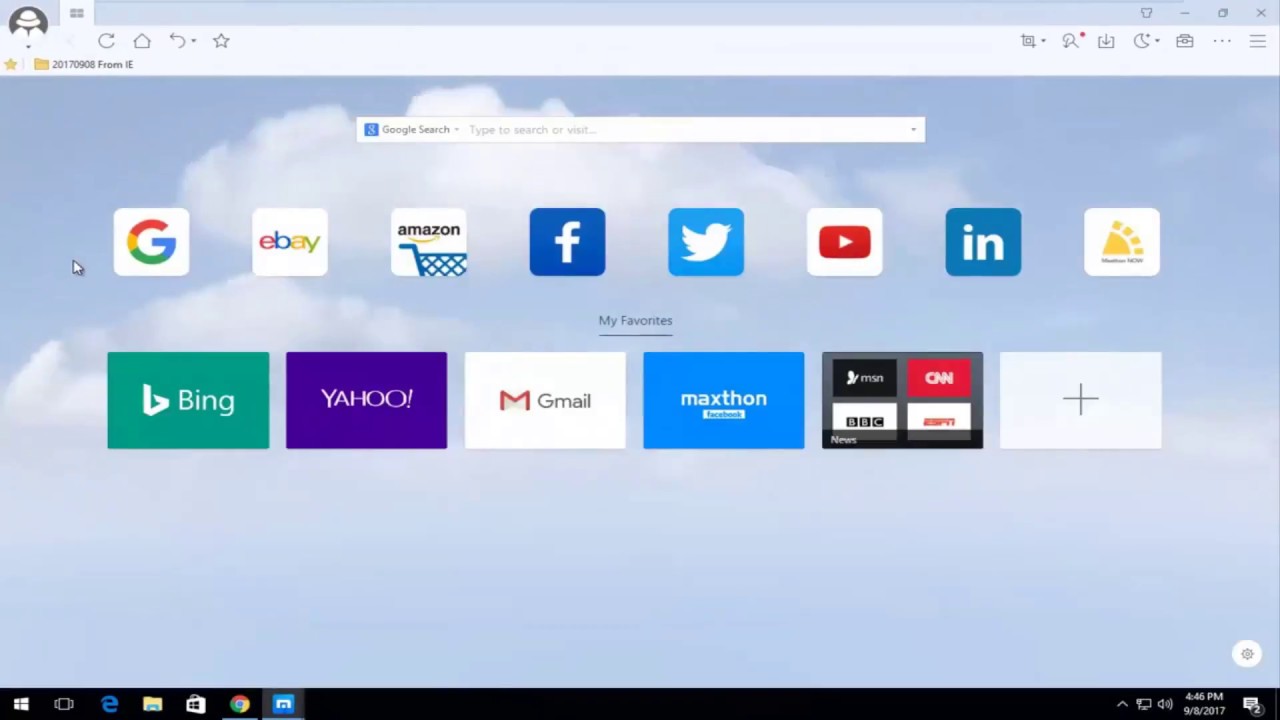Click the Quick Access grid tab
Screen dimensions: 1280x720
77,13
